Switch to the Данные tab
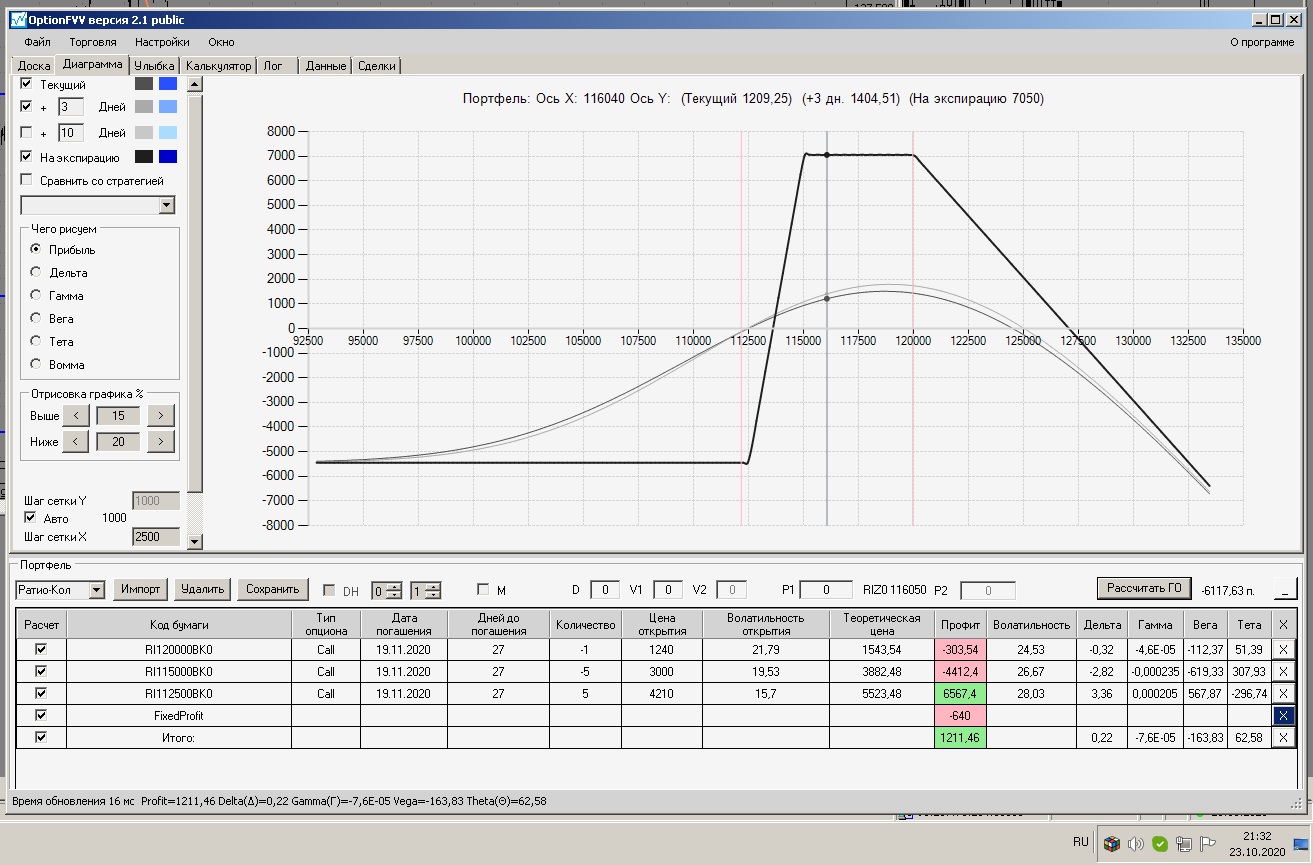 coord(326,66)
